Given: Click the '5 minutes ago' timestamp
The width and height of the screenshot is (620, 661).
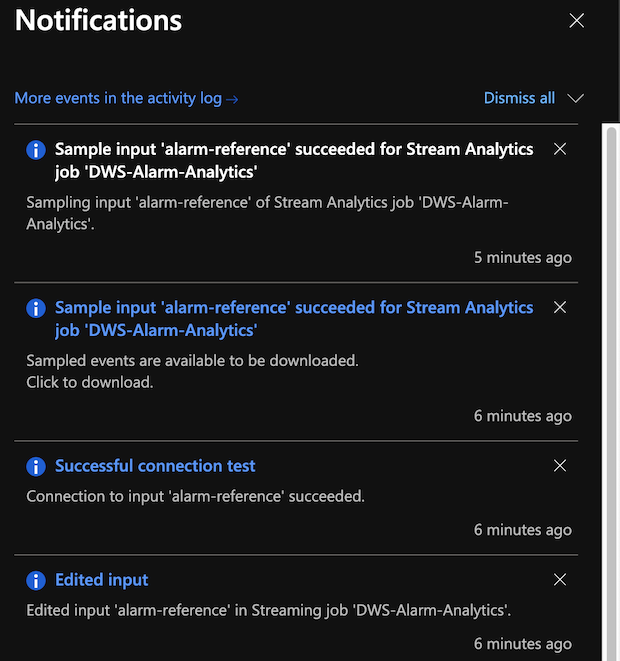Looking at the screenshot, I should (523, 257).
